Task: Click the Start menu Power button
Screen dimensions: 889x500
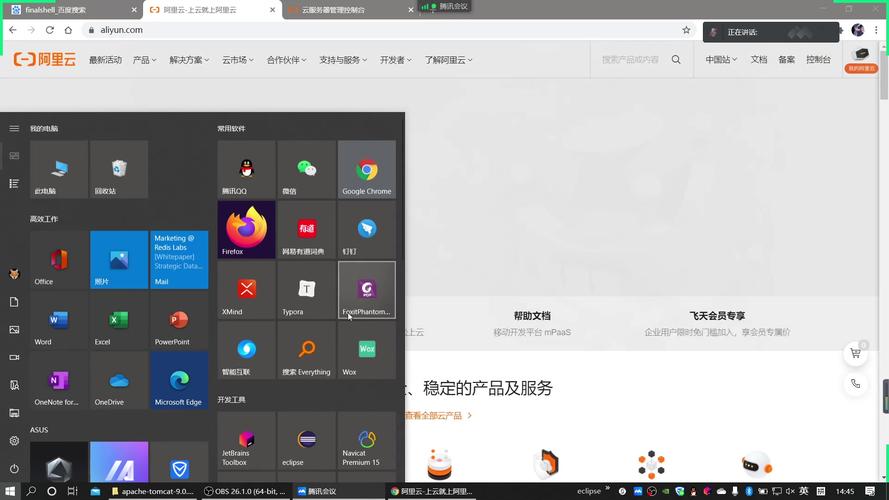Action: [x=14, y=469]
